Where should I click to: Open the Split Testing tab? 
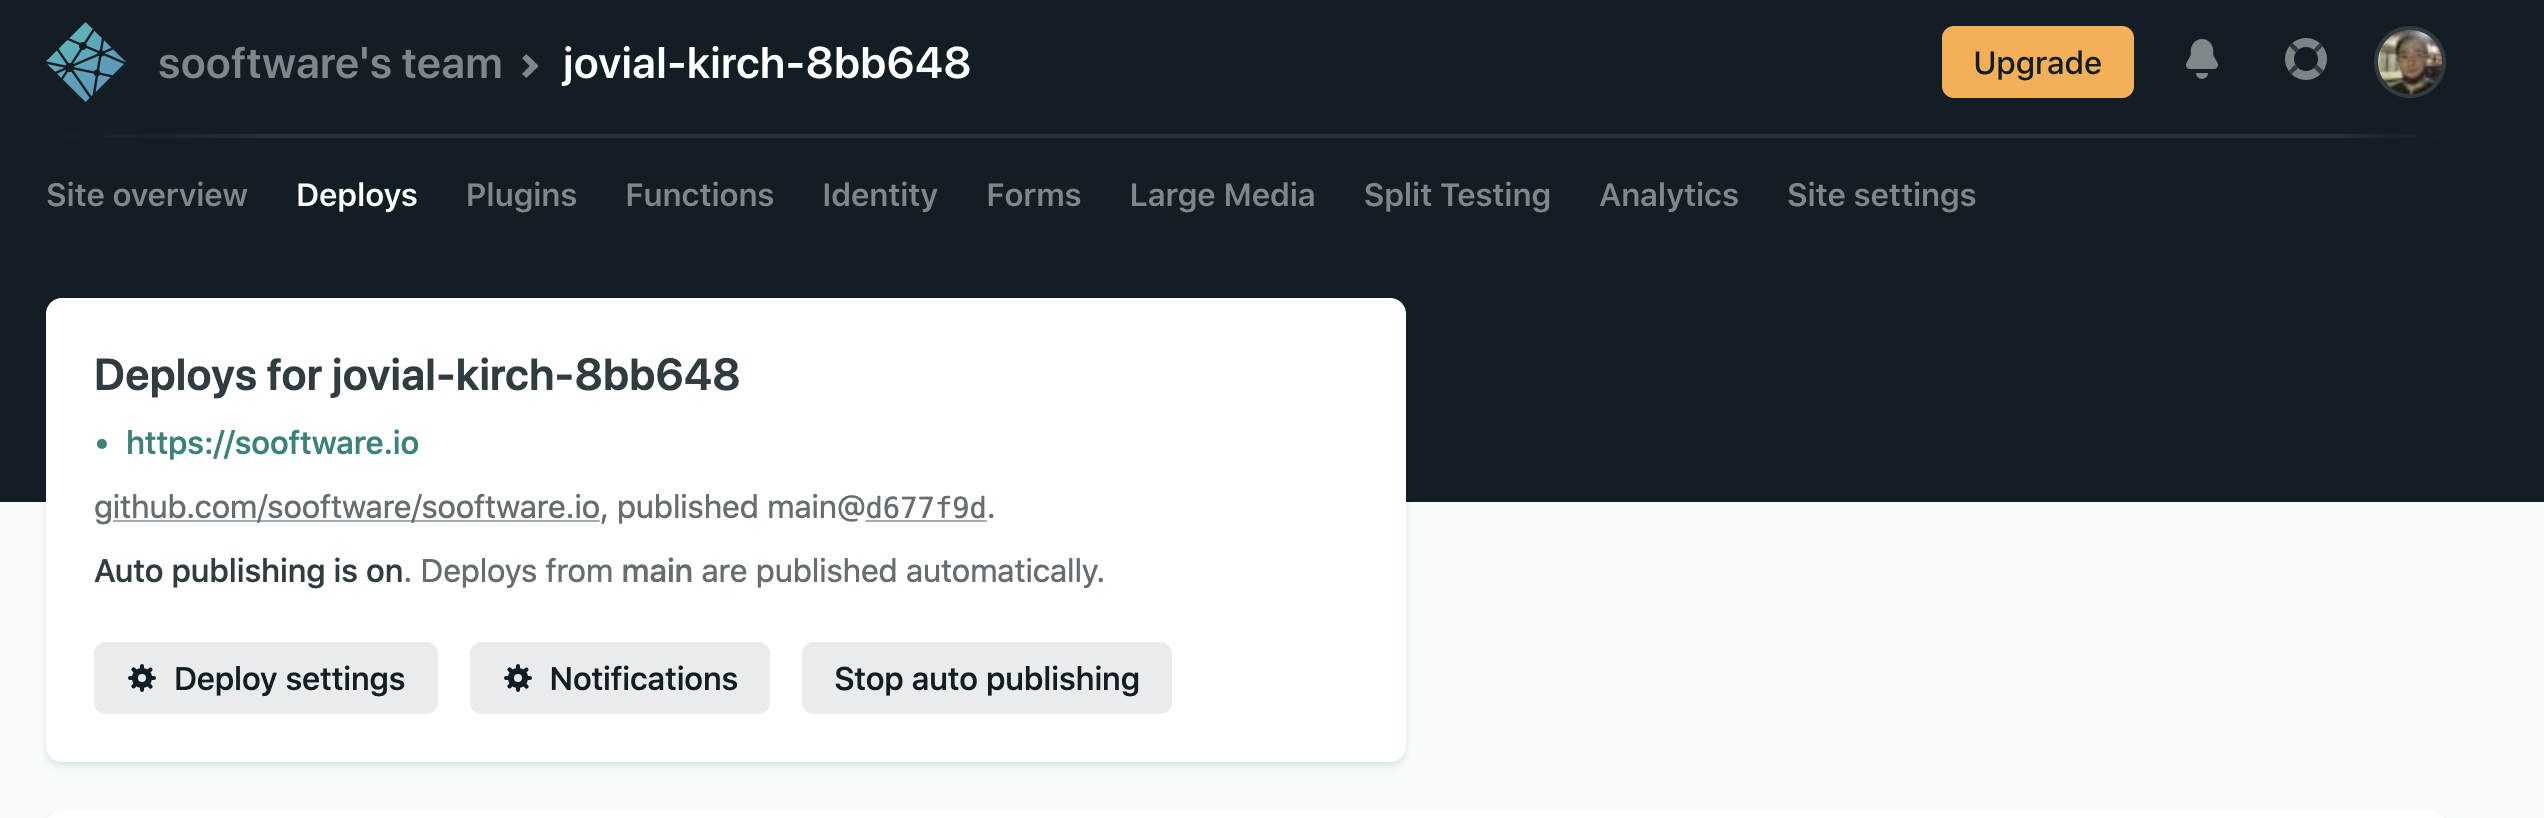(1457, 194)
